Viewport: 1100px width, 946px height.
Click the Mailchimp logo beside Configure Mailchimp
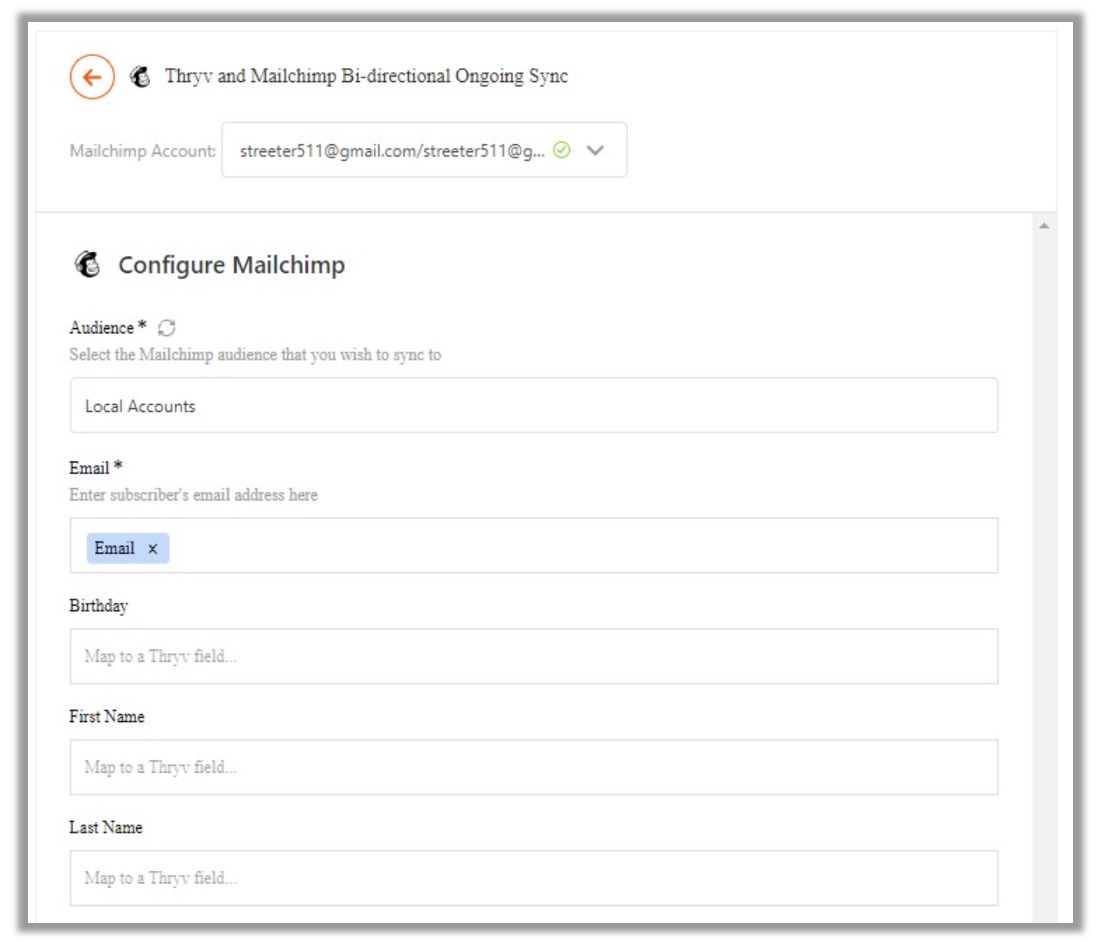tap(88, 265)
